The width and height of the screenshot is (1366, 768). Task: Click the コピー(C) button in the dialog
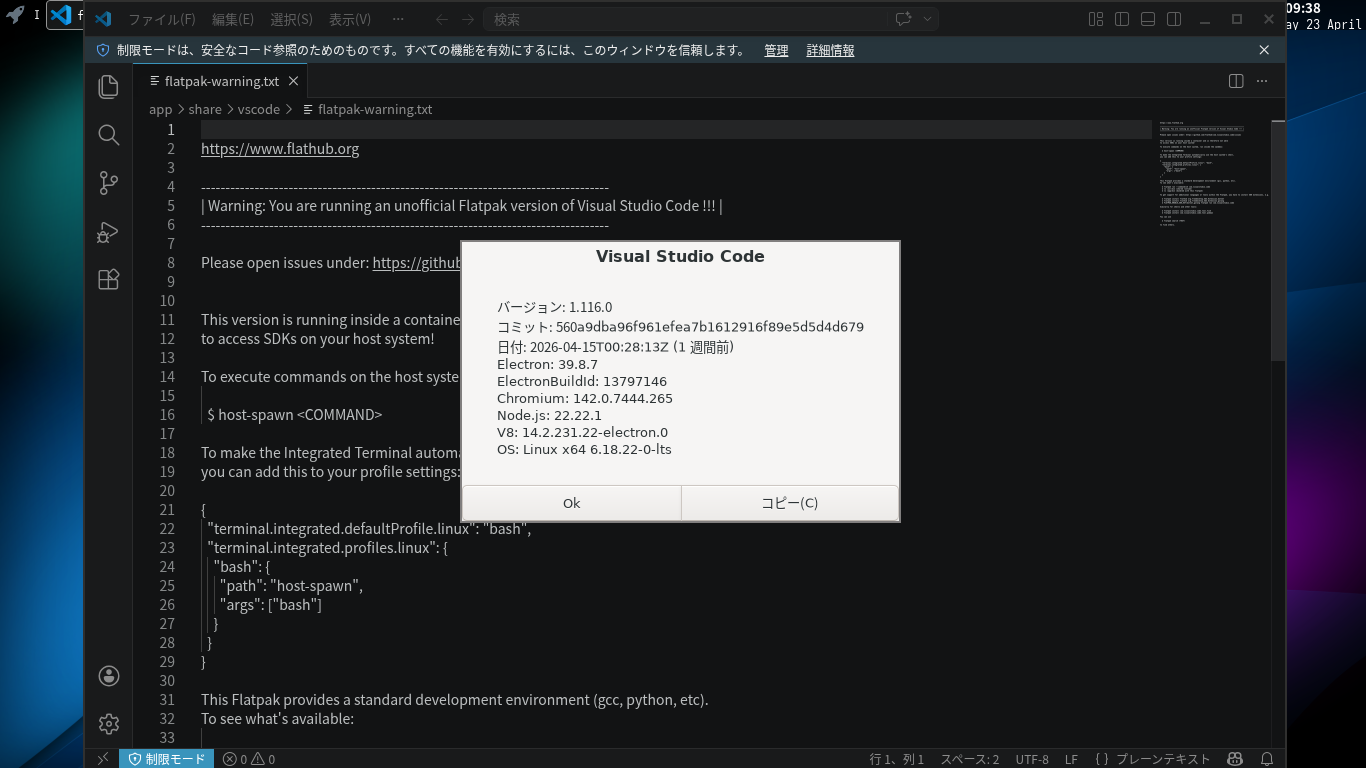pos(790,503)
